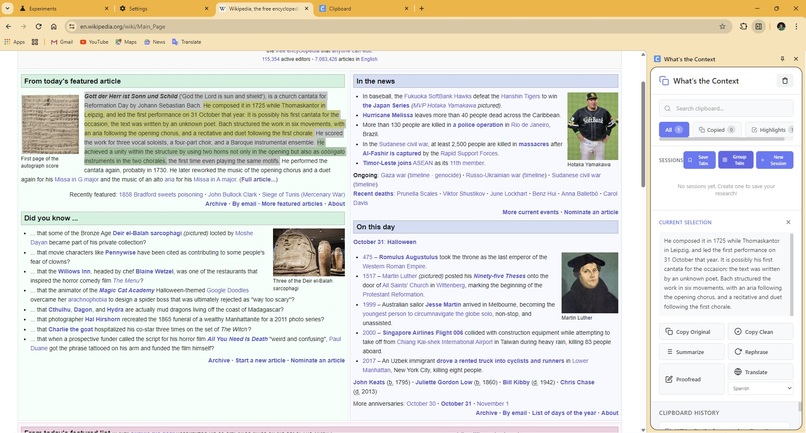The width and height of the screenshot is (806, 433).
Task: Open the Chrome profile avatar menu
Action: point(781,26)
